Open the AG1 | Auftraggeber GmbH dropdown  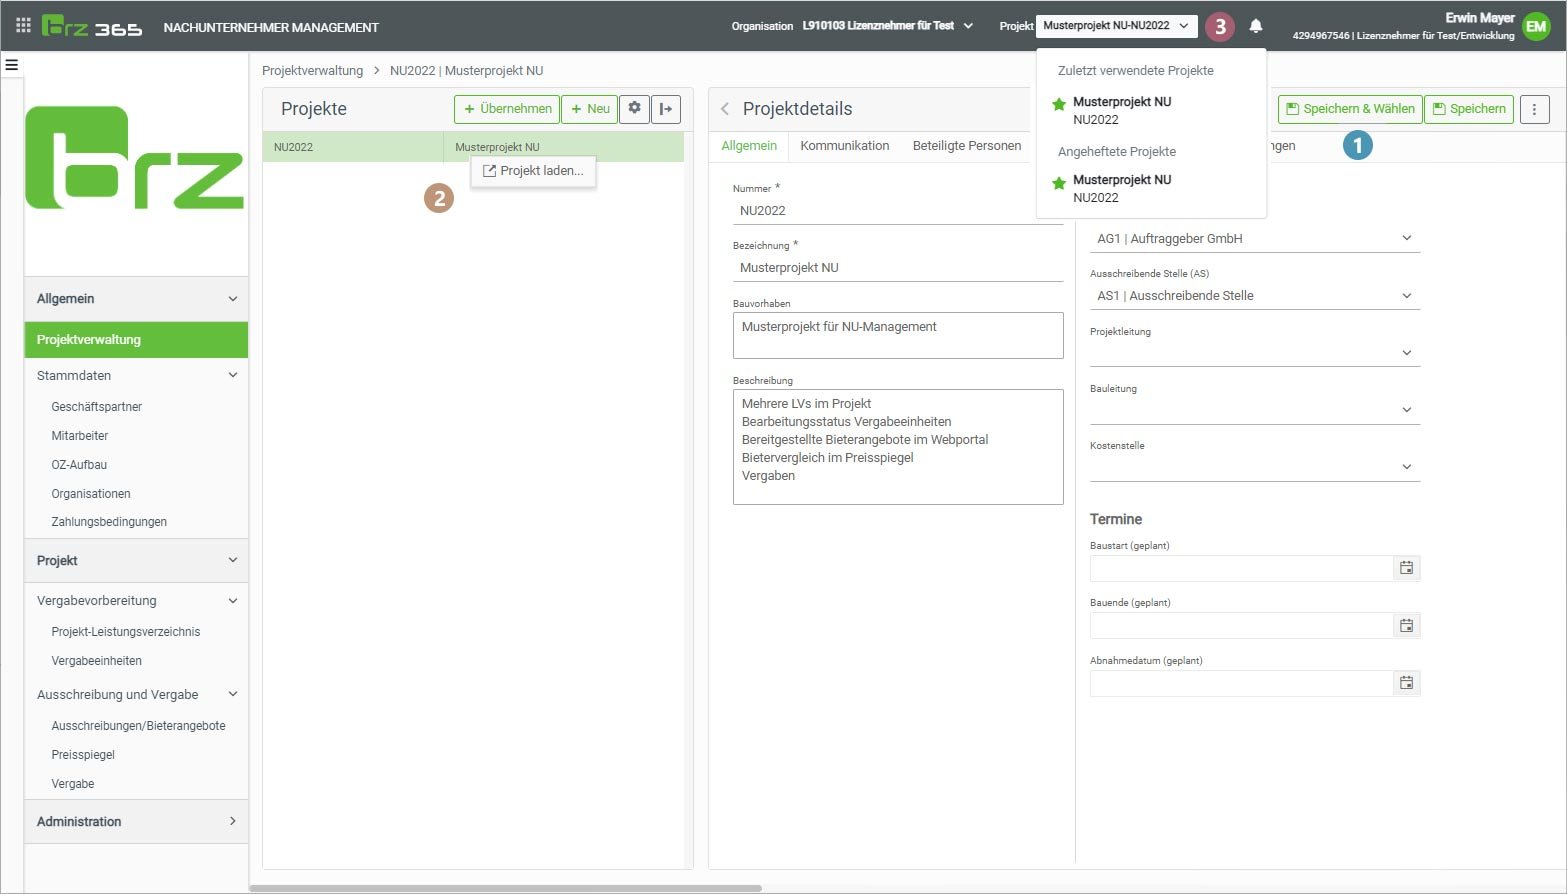1254,239
